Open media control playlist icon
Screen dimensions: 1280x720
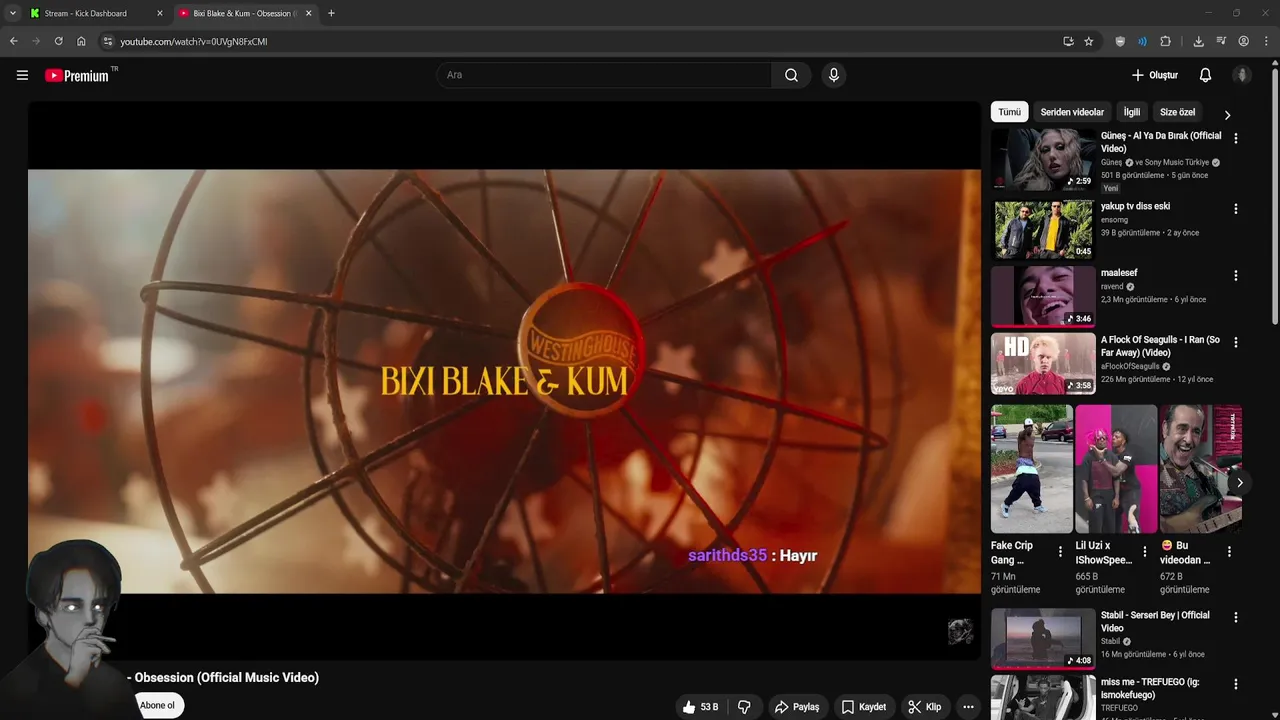(x=1221, y=41)
